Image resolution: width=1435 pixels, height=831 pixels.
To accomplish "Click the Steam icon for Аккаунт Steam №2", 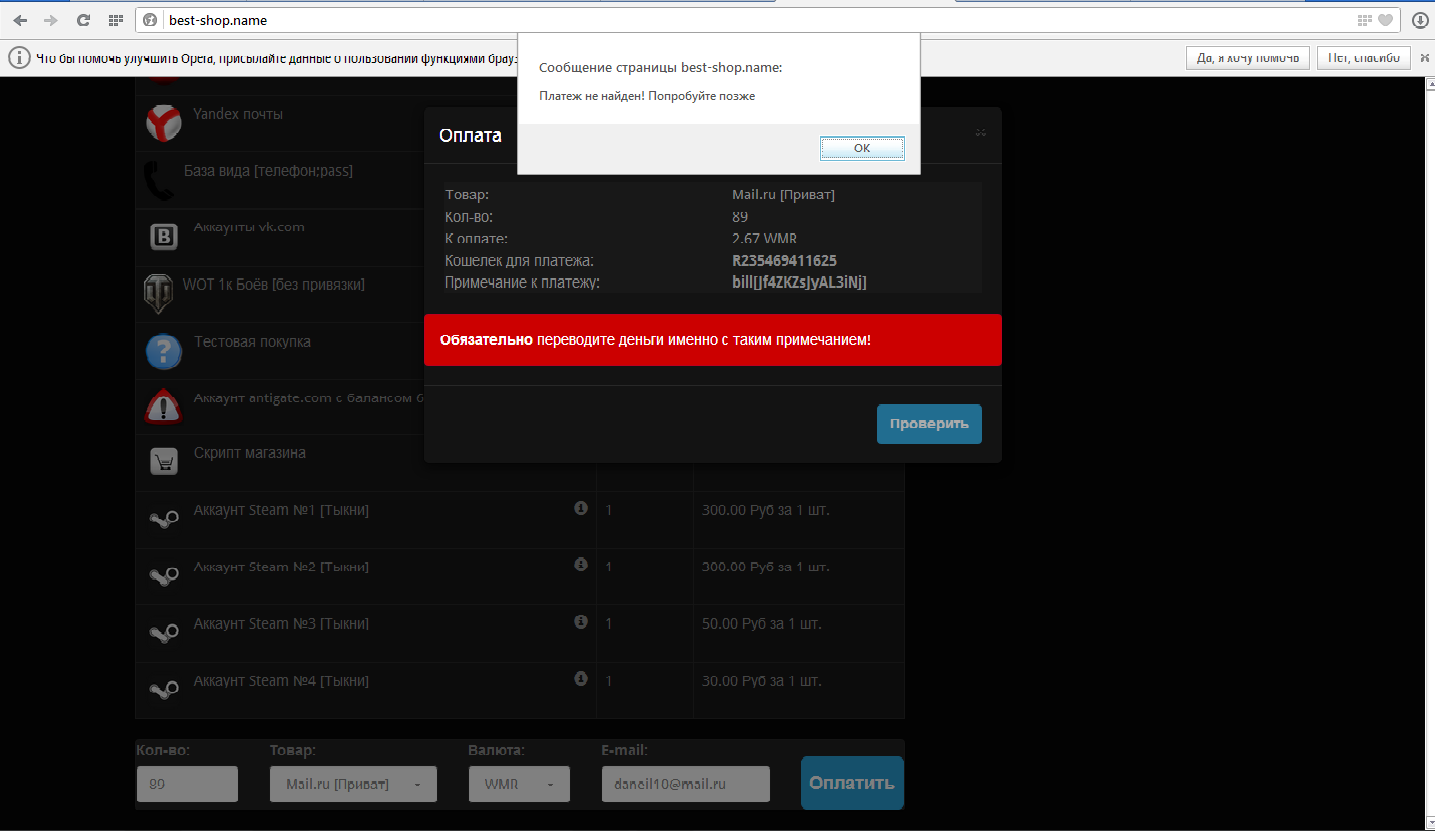I will [x=164, y=576].
